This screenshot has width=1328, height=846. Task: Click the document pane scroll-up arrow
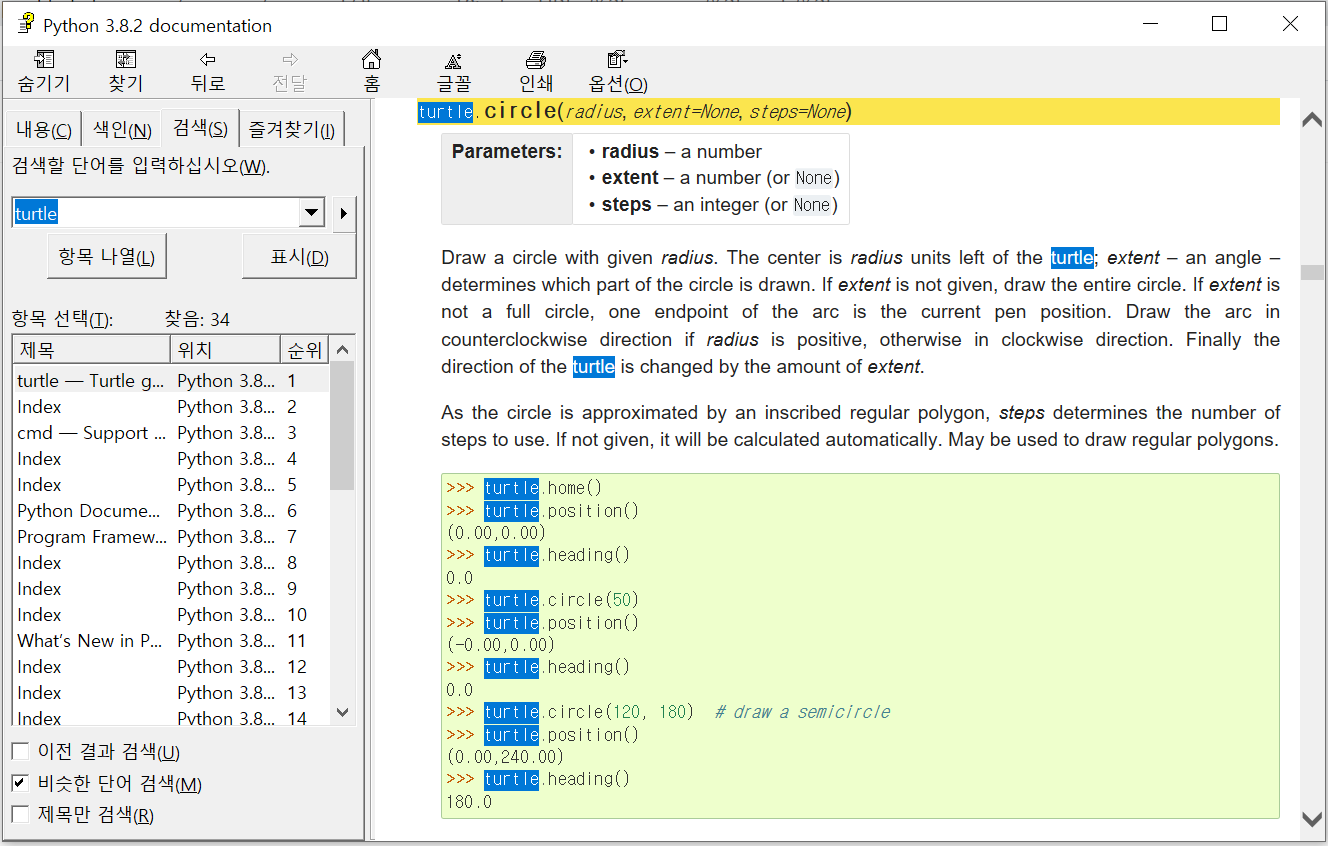coord(1313,119)
